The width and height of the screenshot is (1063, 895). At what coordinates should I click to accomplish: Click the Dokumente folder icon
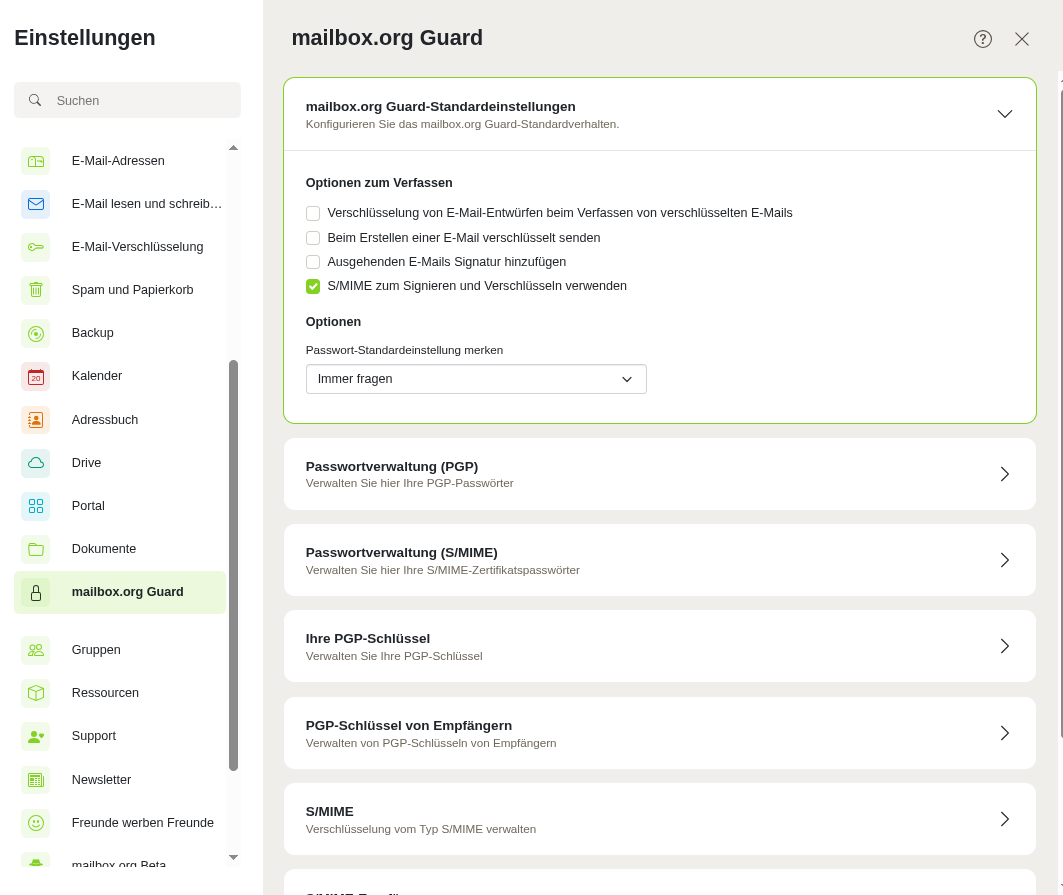(x=36, y=549)
